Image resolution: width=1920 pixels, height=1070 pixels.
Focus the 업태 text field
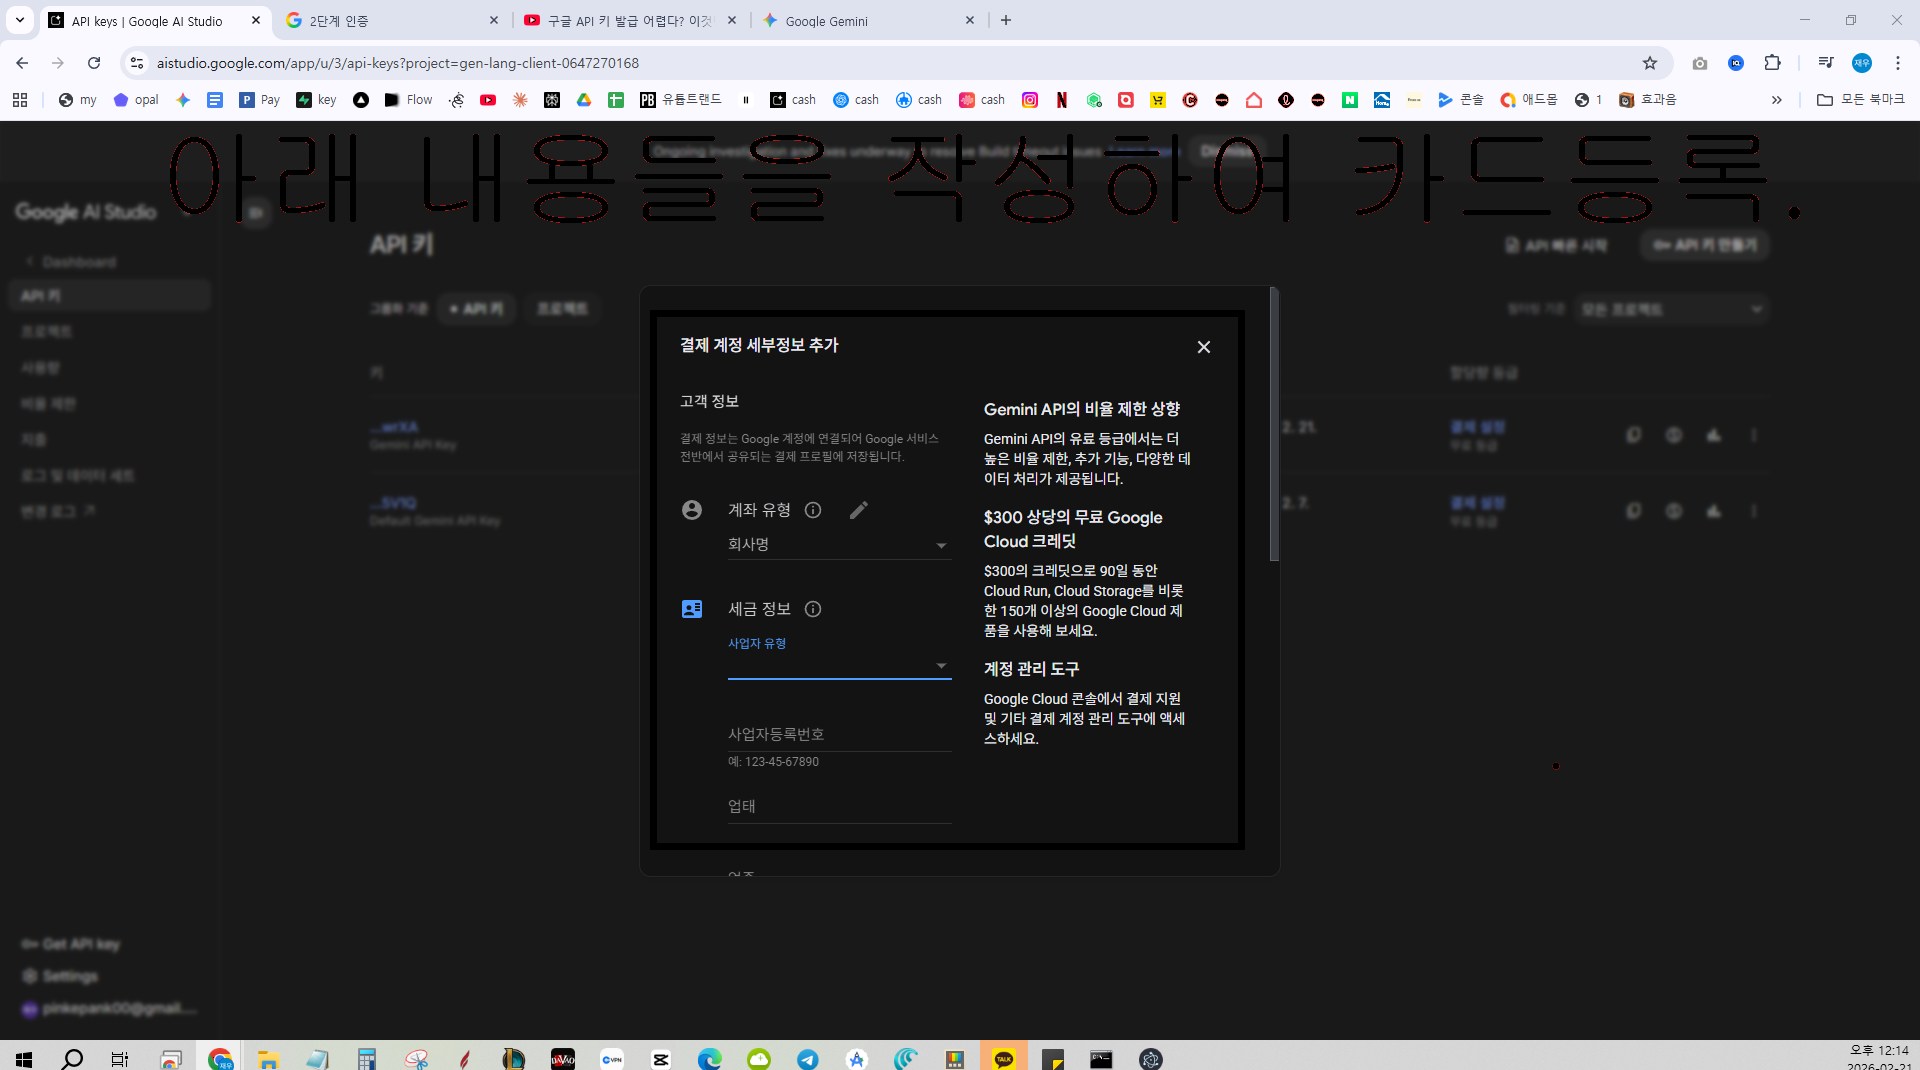click(839, 806)
